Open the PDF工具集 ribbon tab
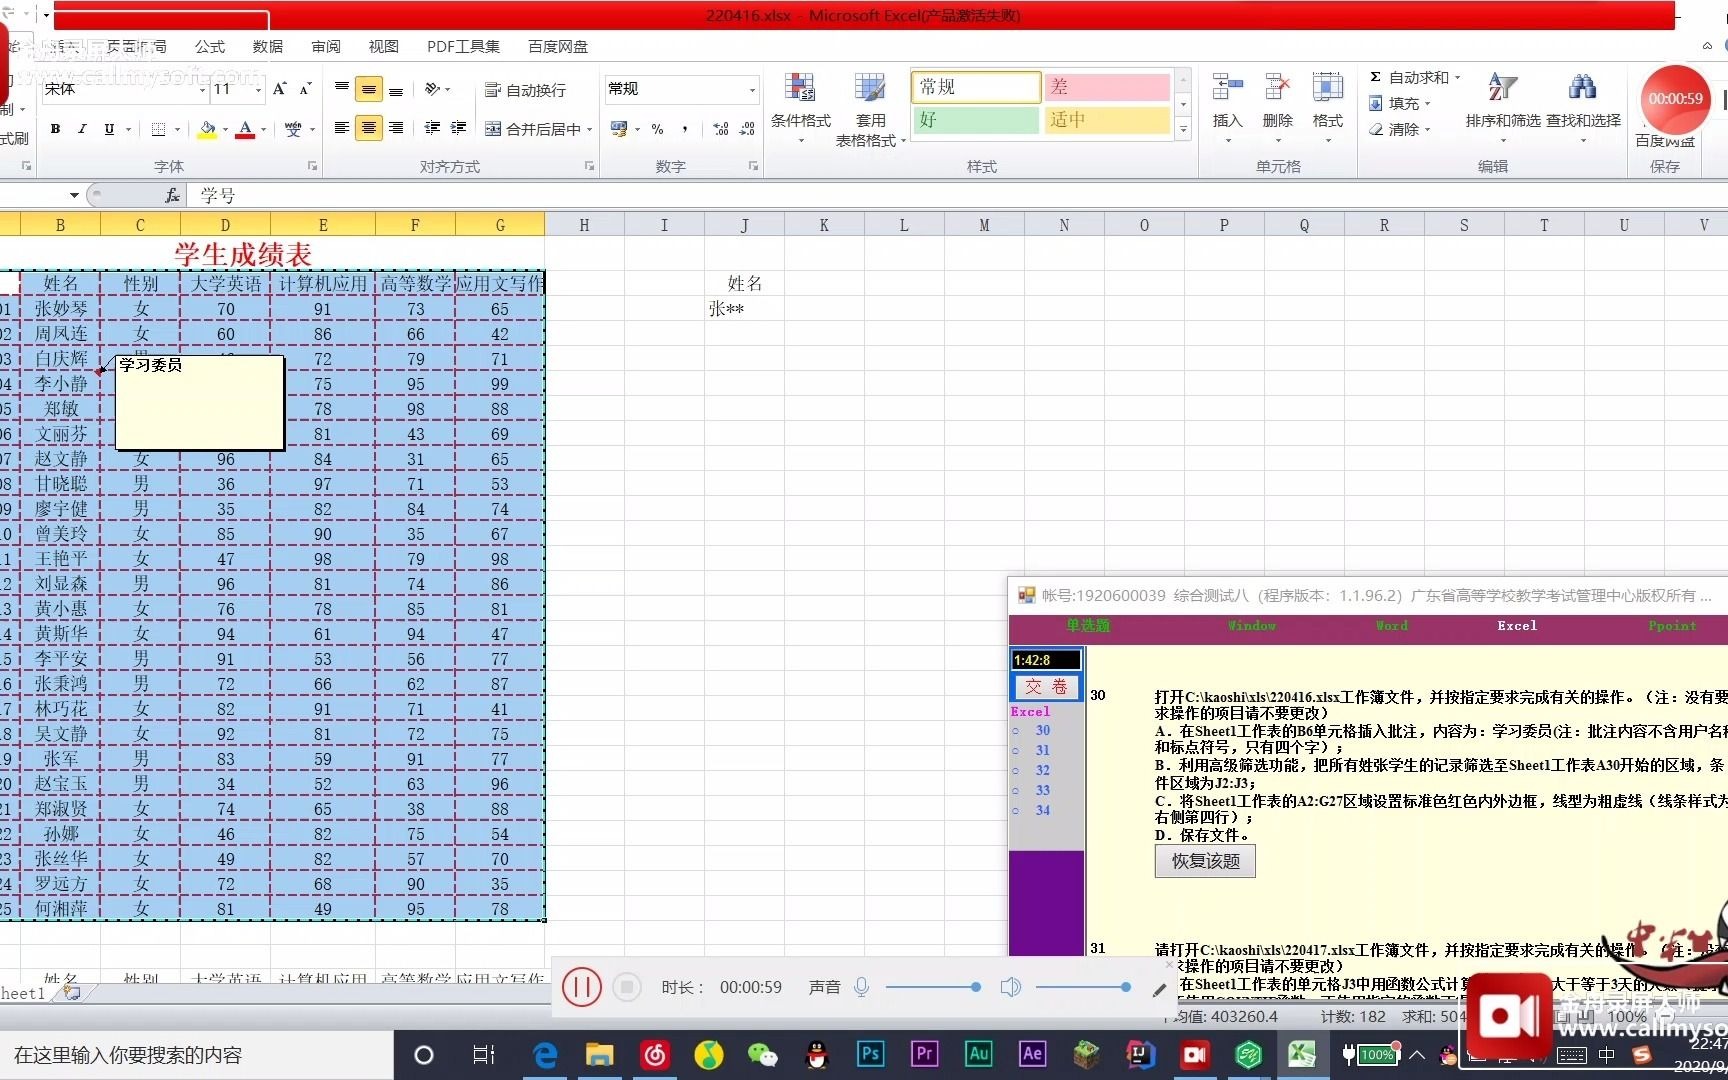Screen dimensions: 1728x1080 pos(463,46)
